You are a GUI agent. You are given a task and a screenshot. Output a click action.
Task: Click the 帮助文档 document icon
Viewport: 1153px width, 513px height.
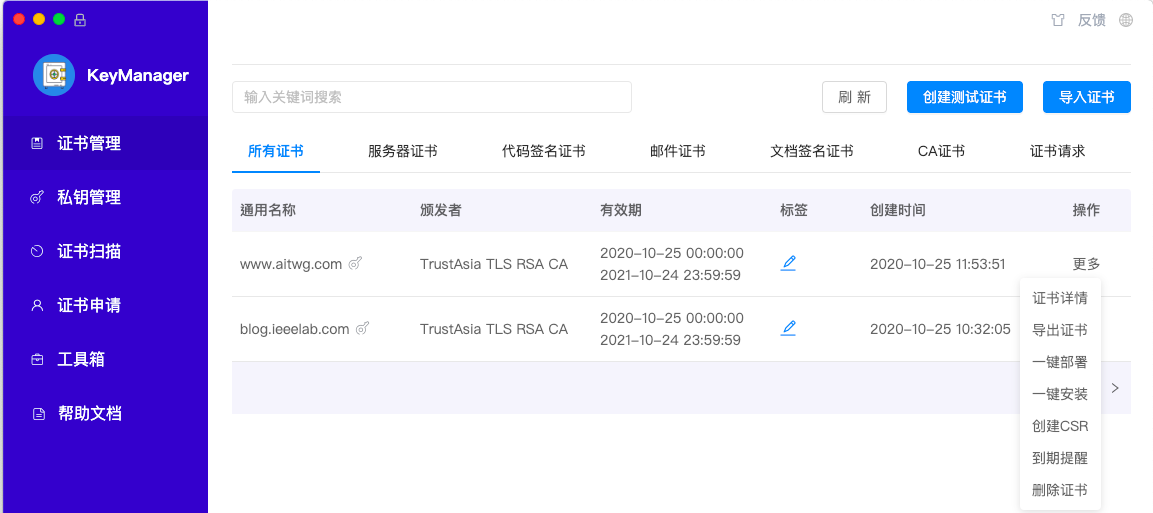click(x=38, y=414)
